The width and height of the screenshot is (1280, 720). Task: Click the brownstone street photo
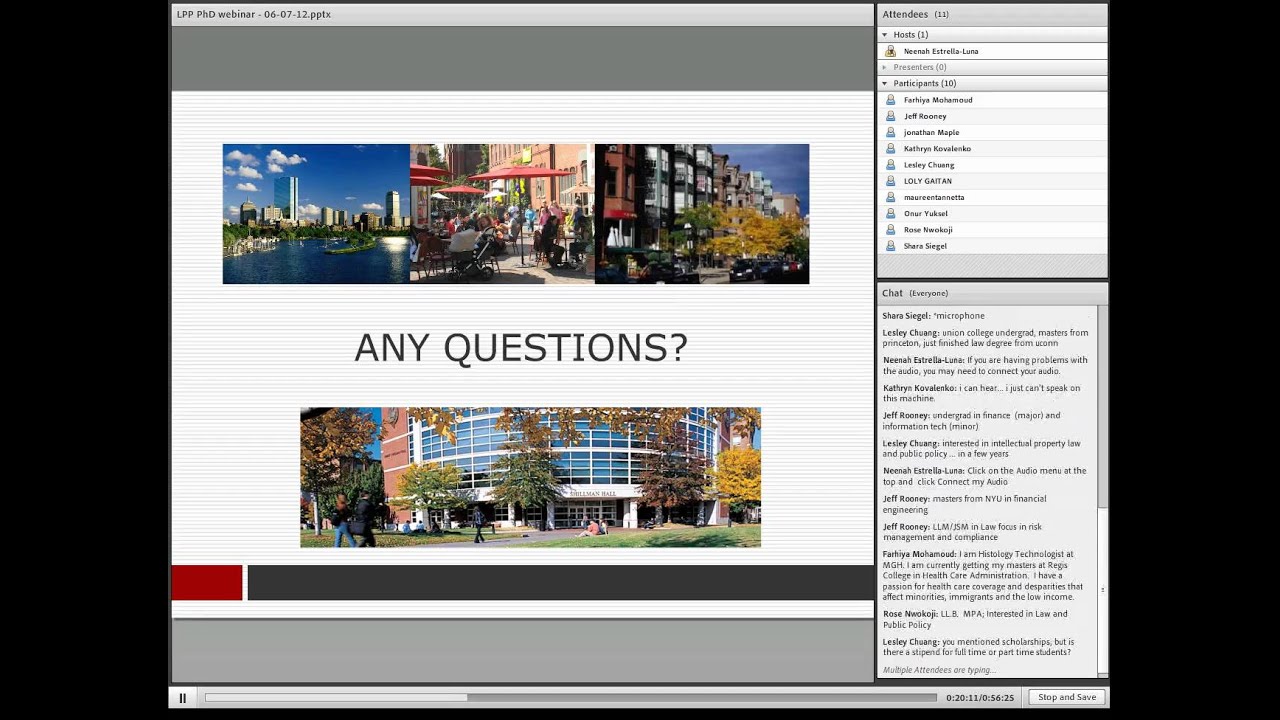(702, 214)
